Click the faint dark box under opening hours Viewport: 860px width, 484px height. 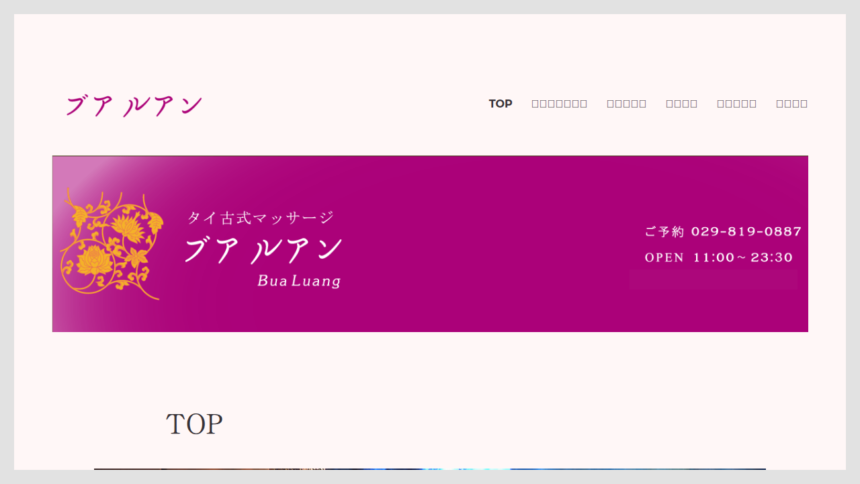click(x=713, y=279)
